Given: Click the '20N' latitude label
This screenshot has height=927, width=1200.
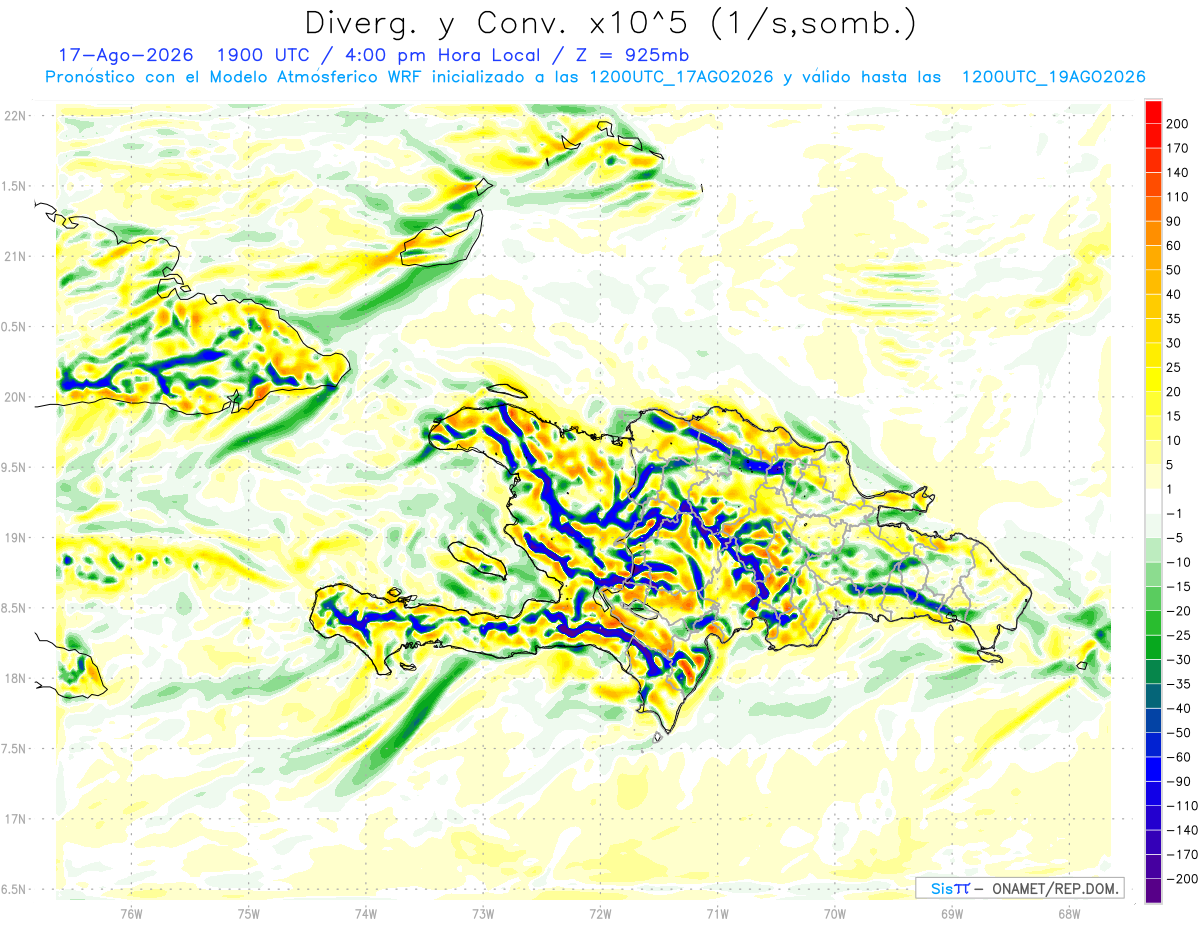Looking at the screenshot, I should tap(14, 397).
